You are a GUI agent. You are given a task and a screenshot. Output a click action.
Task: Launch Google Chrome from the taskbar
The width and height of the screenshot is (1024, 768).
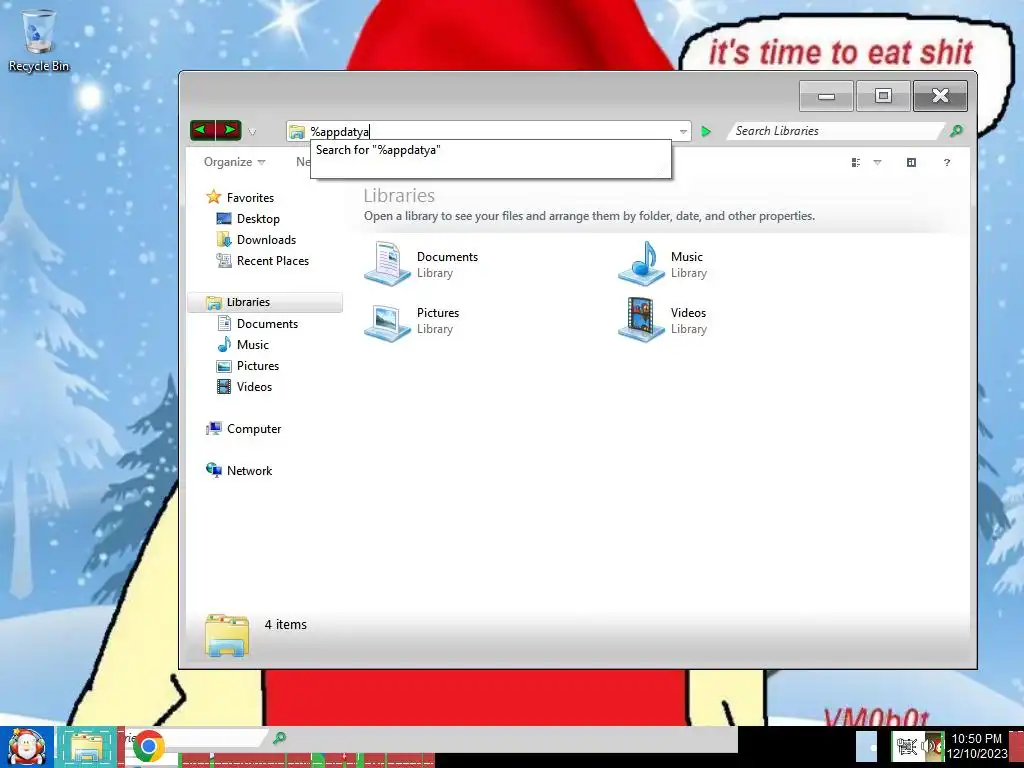[148, 746]
